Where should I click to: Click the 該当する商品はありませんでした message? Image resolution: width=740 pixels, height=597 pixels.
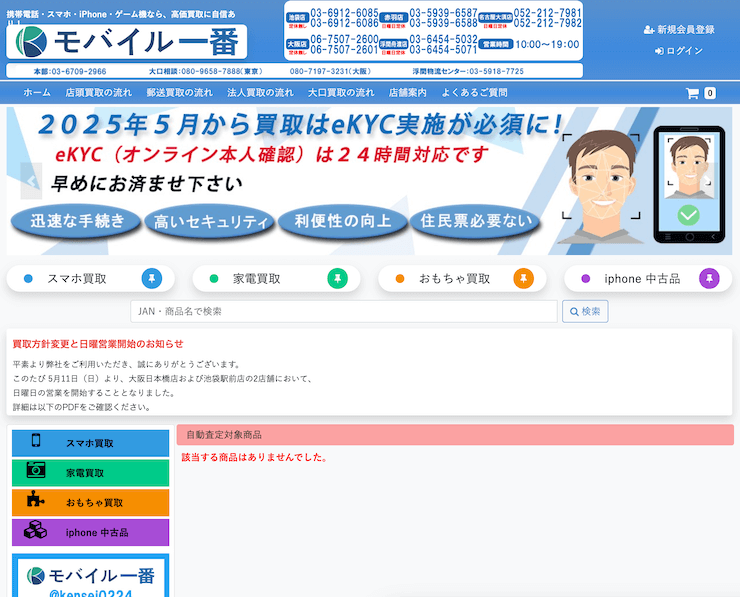click(x=255, y=457)
